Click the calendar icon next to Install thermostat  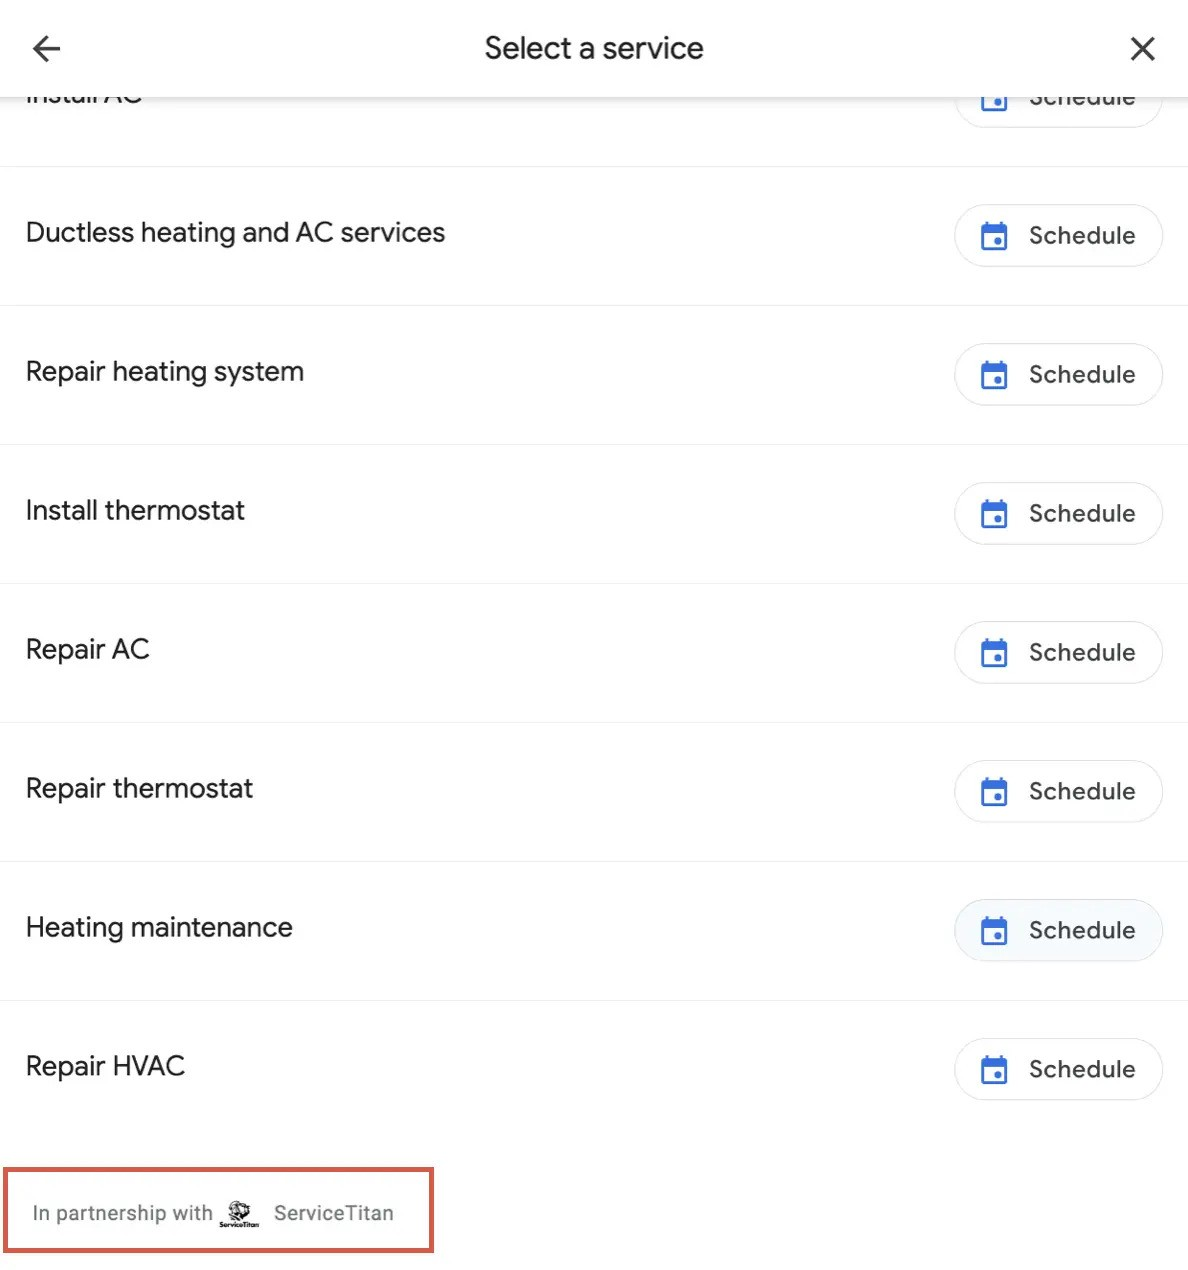click(993, 513)
